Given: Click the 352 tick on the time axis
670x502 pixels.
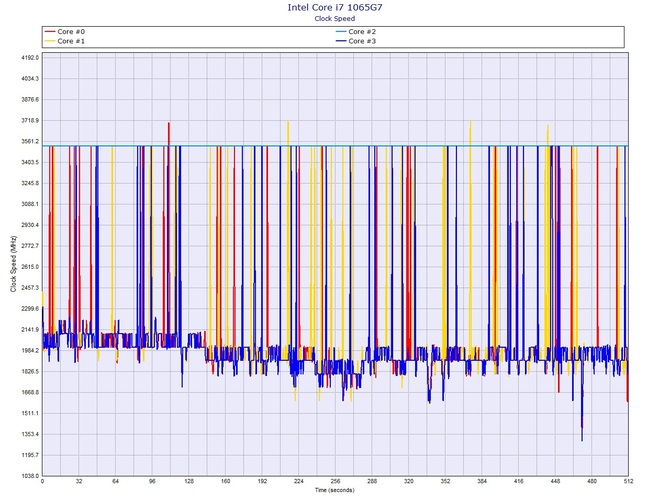Looking at the screenshot, I should (446, 481).
